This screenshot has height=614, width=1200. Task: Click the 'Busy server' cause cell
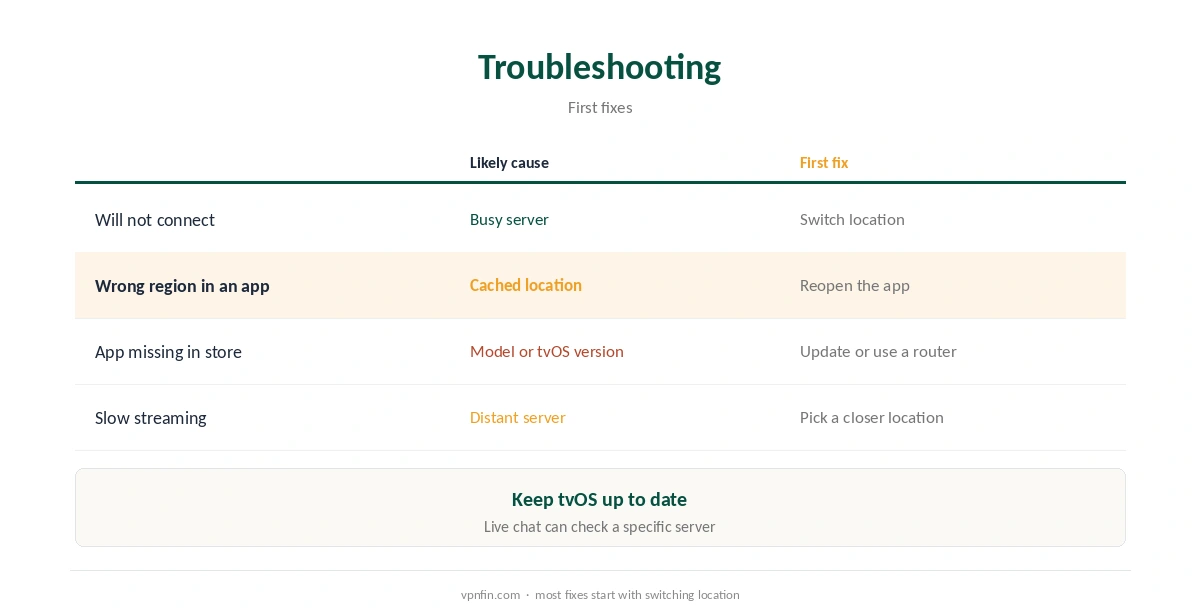click(x=509, y=220)
